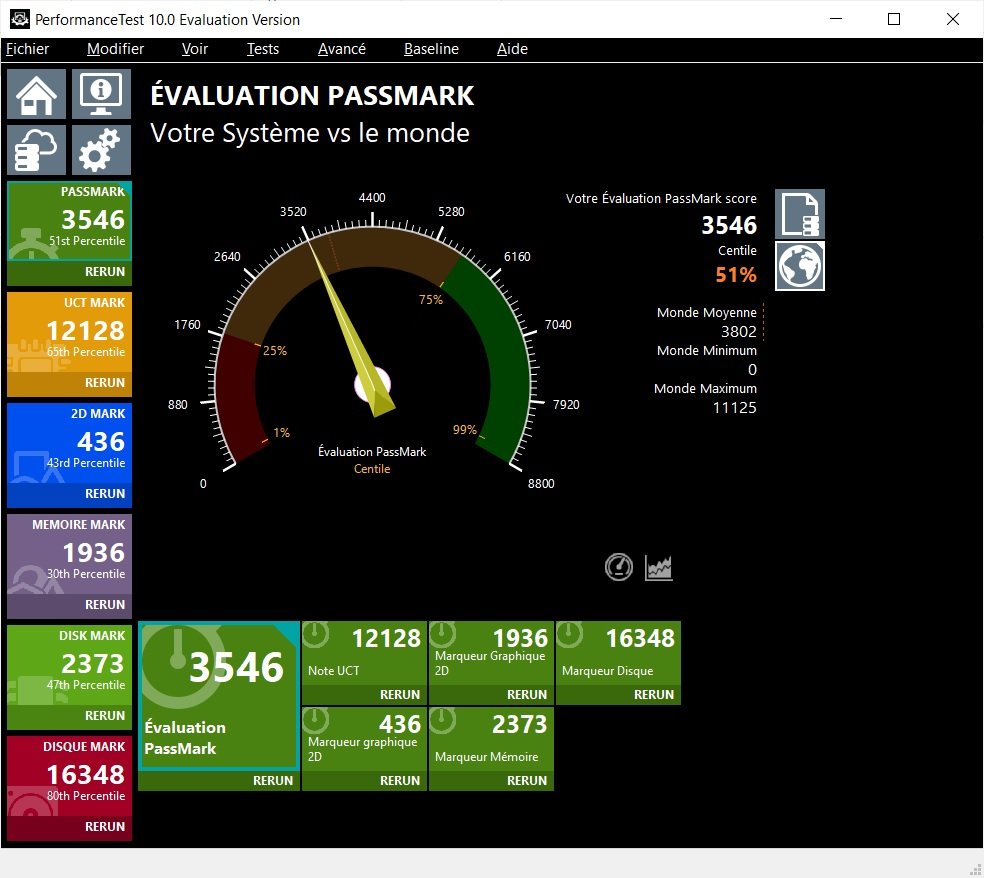Select the DISK MARK 2373 sidebar tile
The height and width of the screenshot is (878, 984).
69,665
